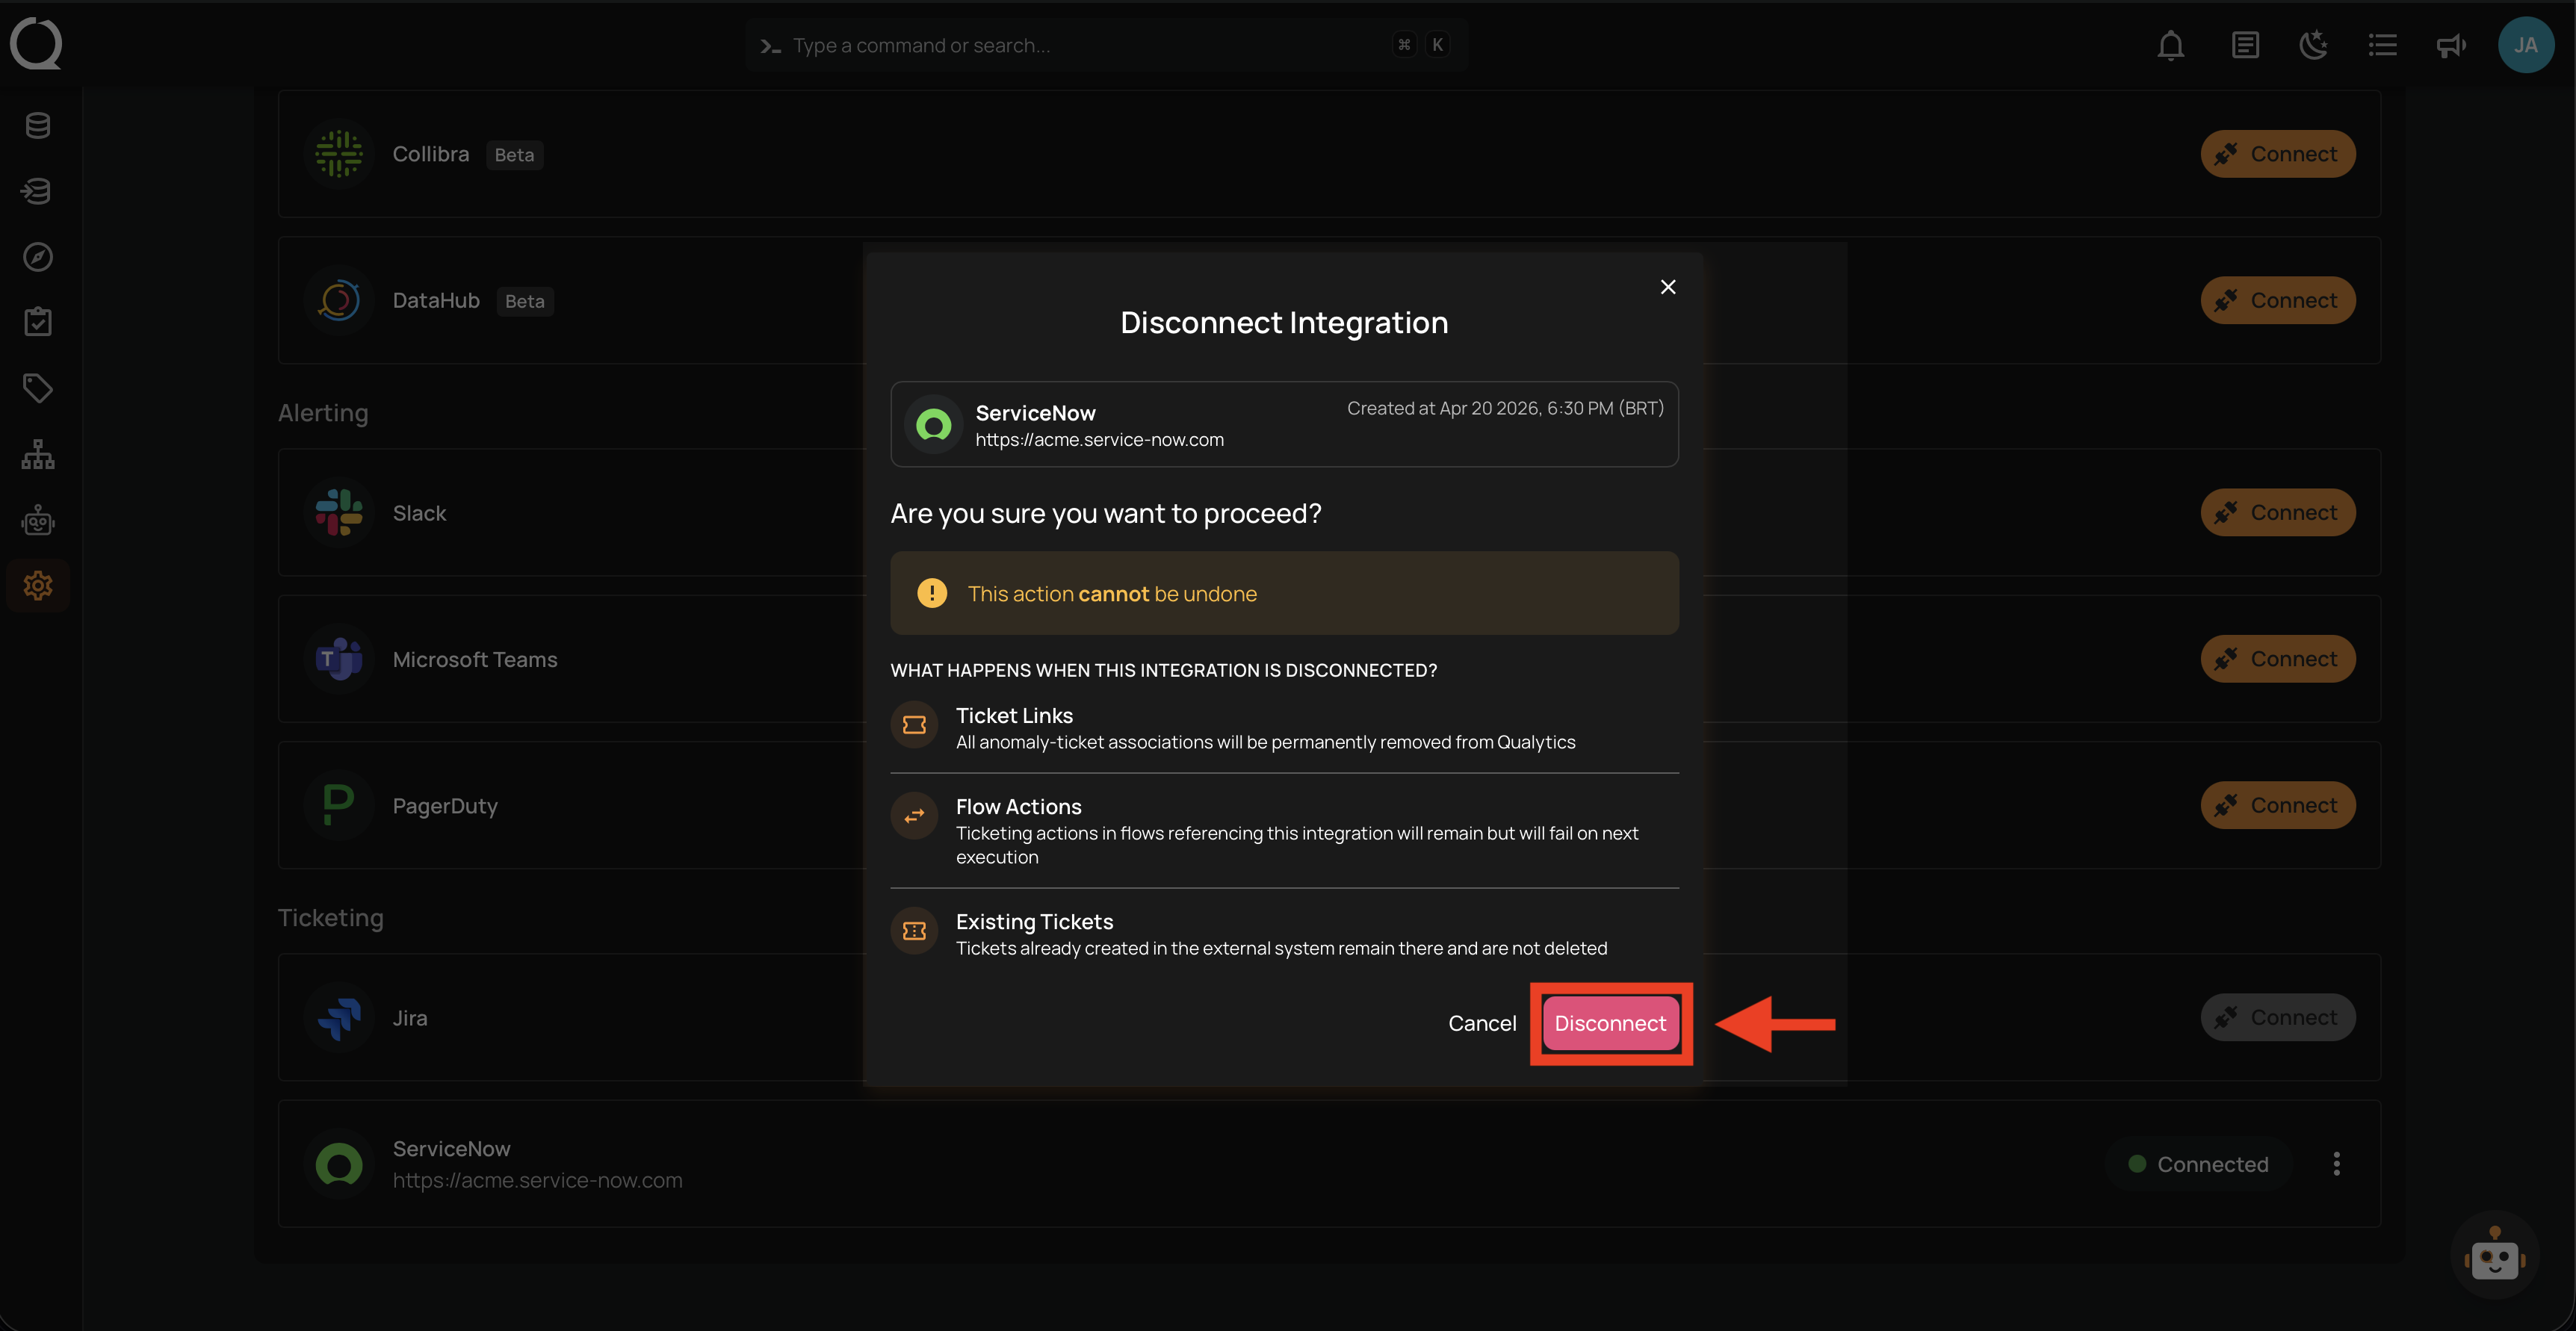Open the JA user avatar menu
The height and width of the screenshot is (1331, 2576).
[2526, 45]
